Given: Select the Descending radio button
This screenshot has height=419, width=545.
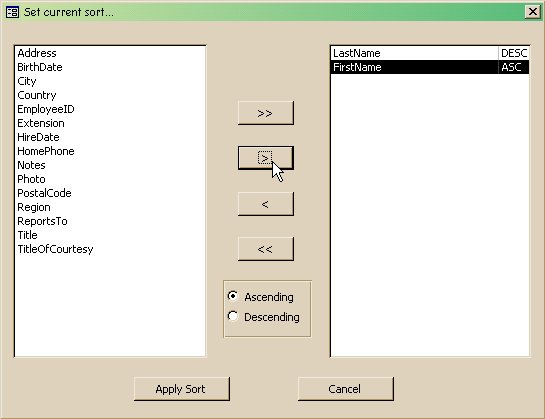Looking at the screenshot, I should tap(233, 316).
